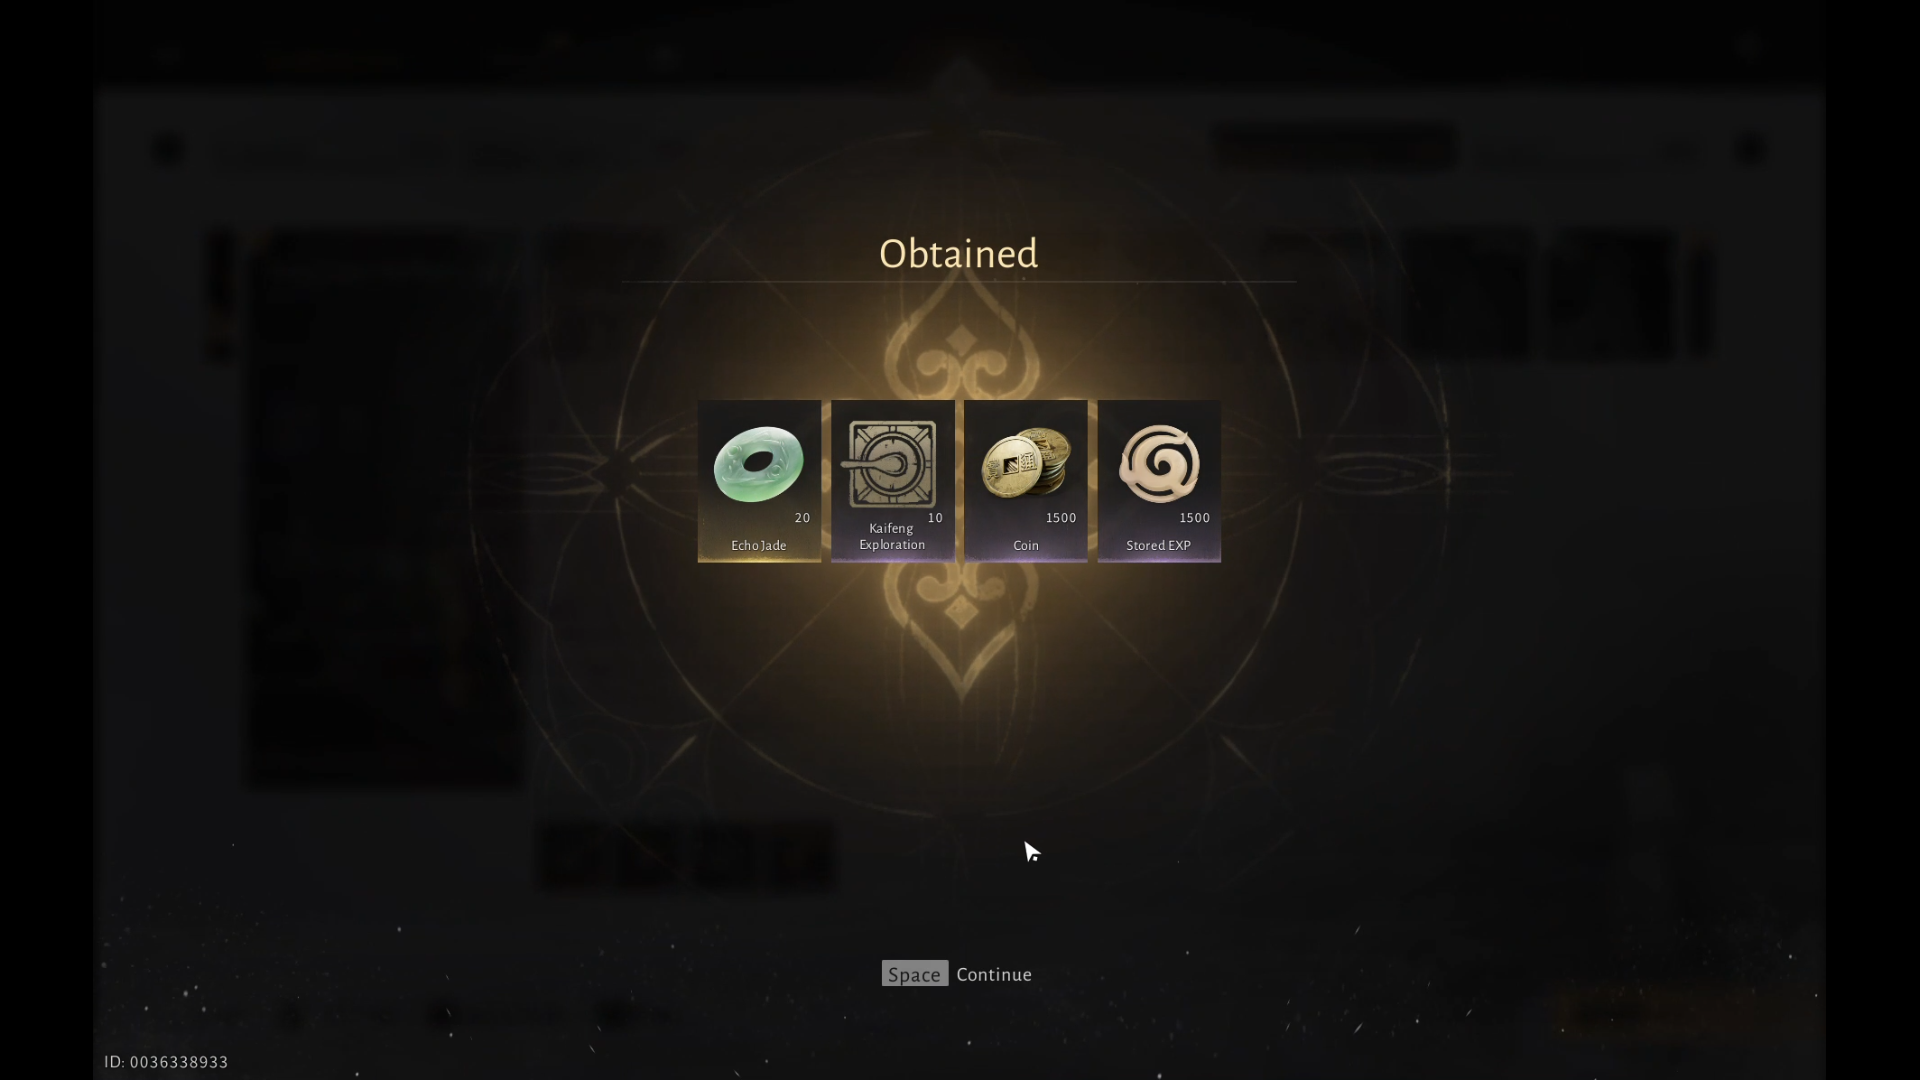Select the spiral Stored EXP icon
This screenshot has height=1080, width=1920.
(1159, 463)
